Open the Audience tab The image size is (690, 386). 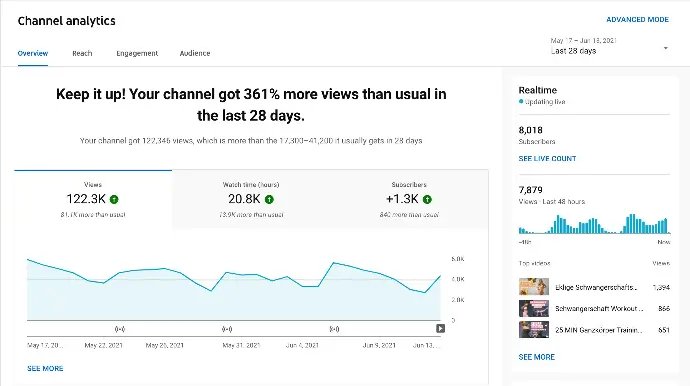pos(195,53)
